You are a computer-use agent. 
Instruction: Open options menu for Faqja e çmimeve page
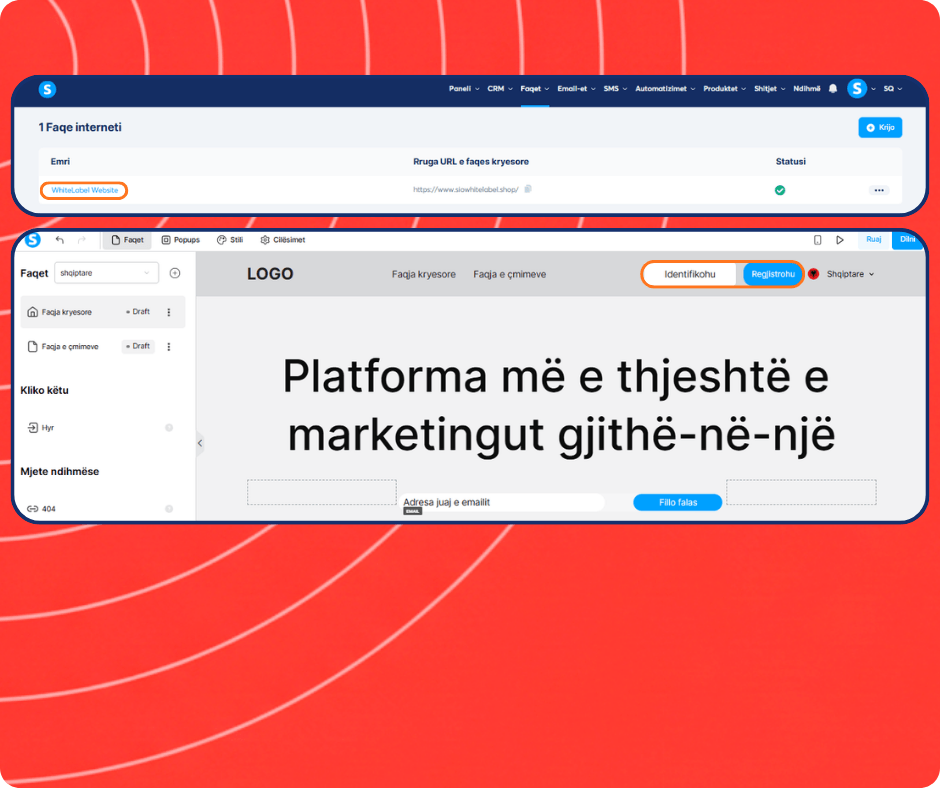point(169,347)
